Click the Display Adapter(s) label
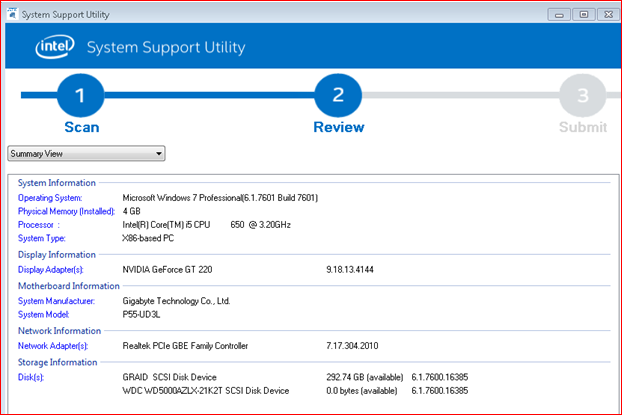 tap(50, 270)
